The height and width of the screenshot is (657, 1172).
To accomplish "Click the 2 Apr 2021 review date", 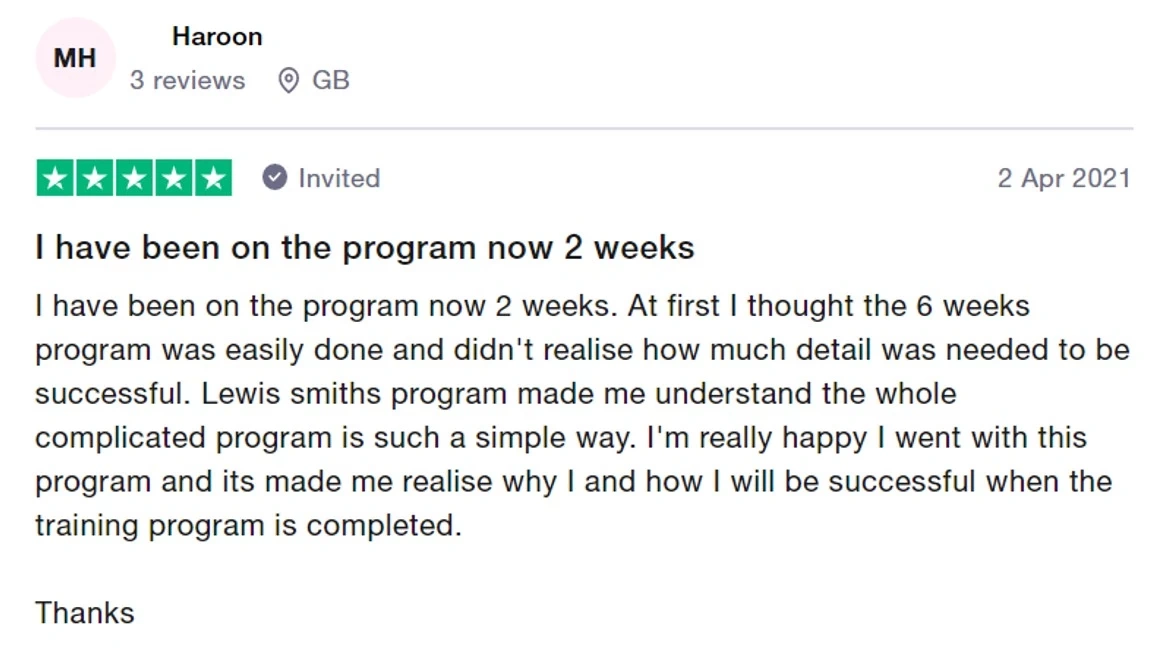I will pos(1064,179).
